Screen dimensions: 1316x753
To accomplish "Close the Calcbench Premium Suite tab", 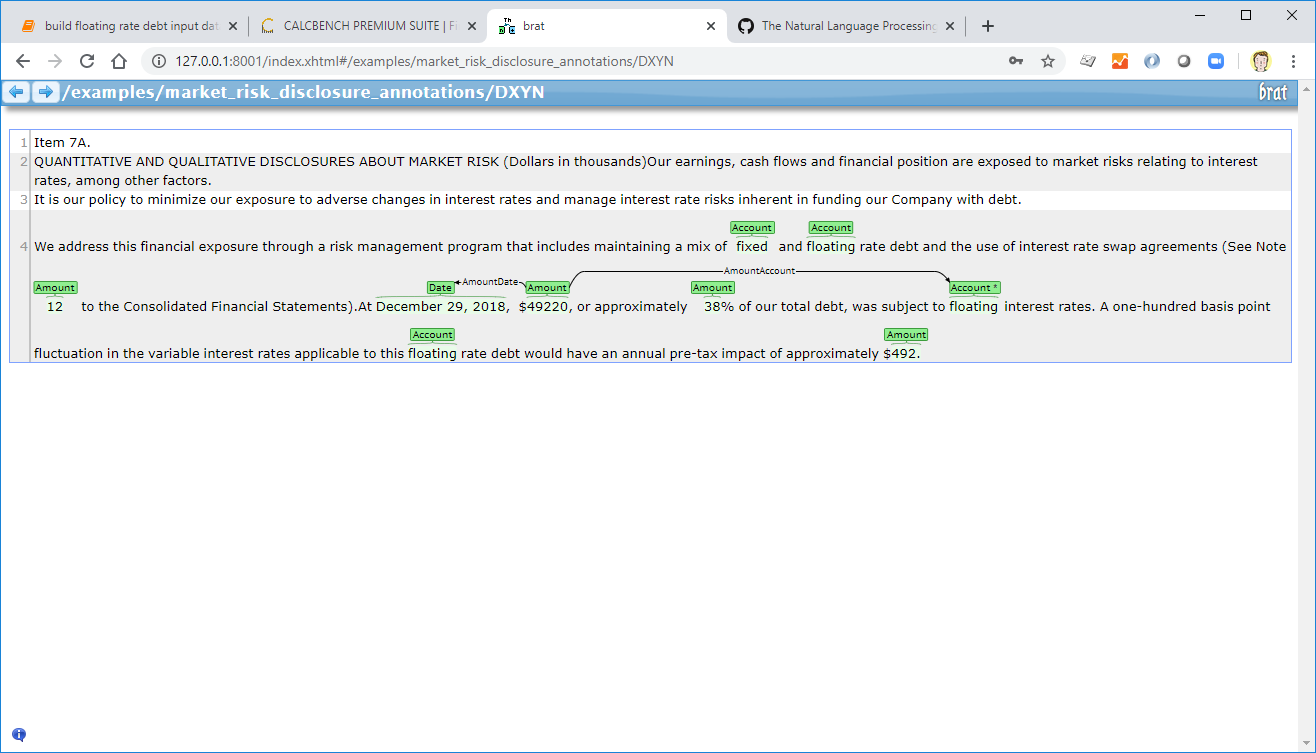I will [471, 26].
